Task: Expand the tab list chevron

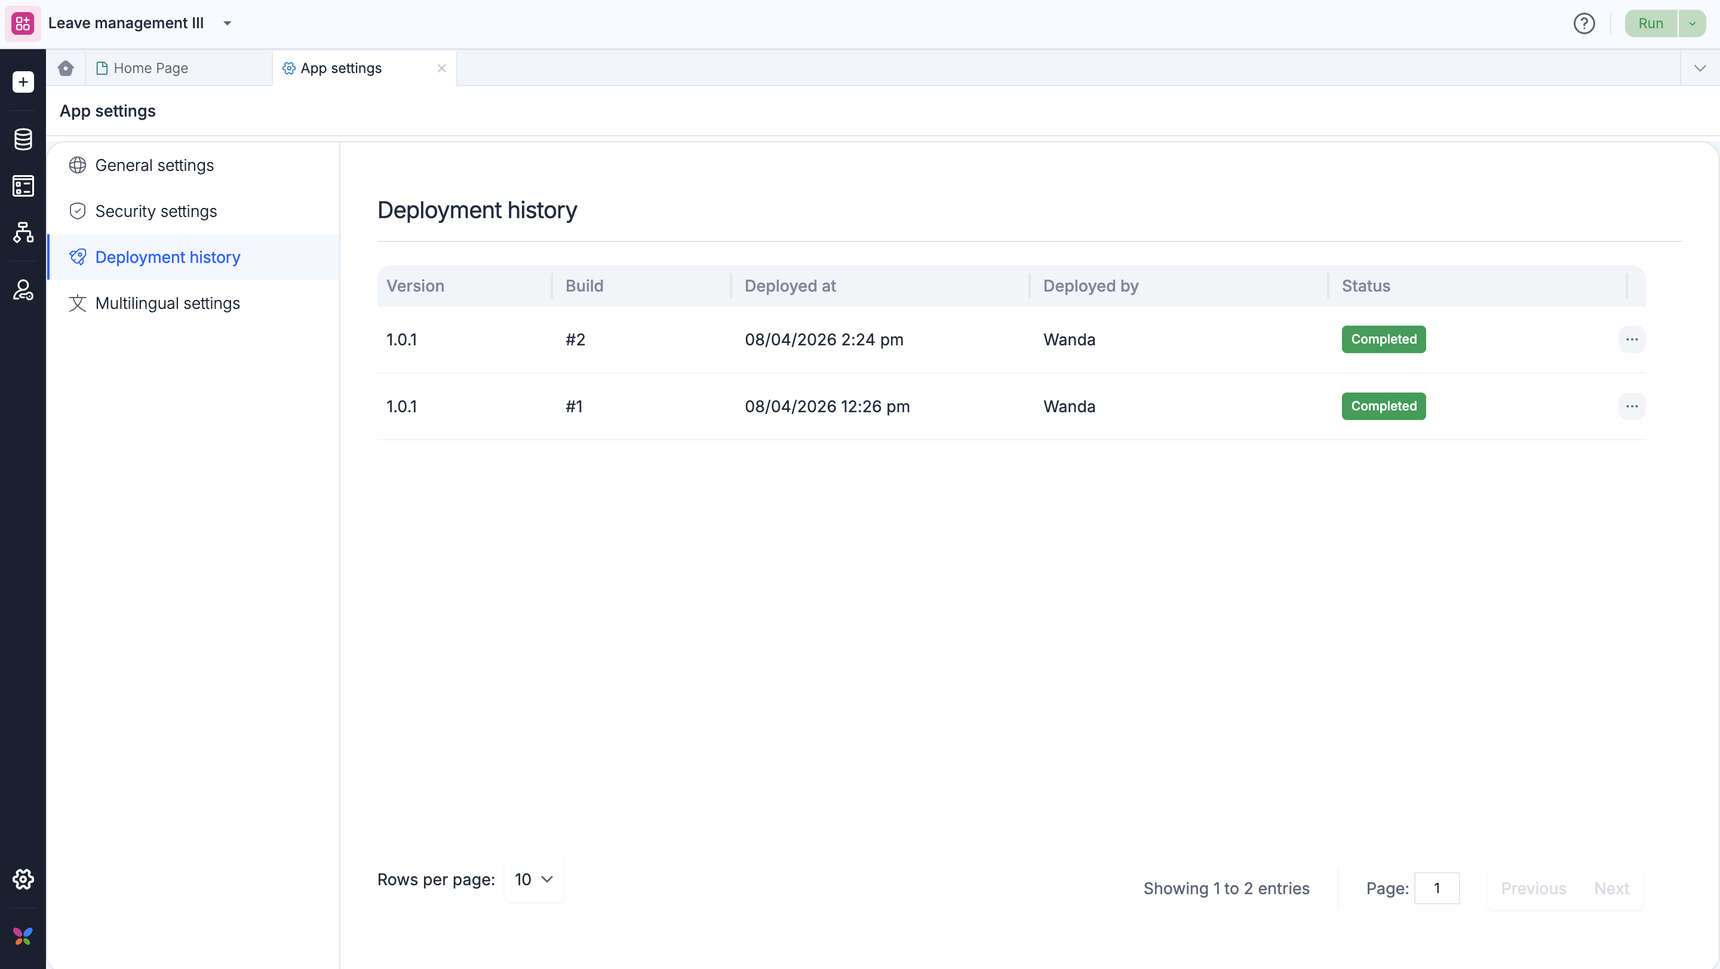Action: 1700,68
